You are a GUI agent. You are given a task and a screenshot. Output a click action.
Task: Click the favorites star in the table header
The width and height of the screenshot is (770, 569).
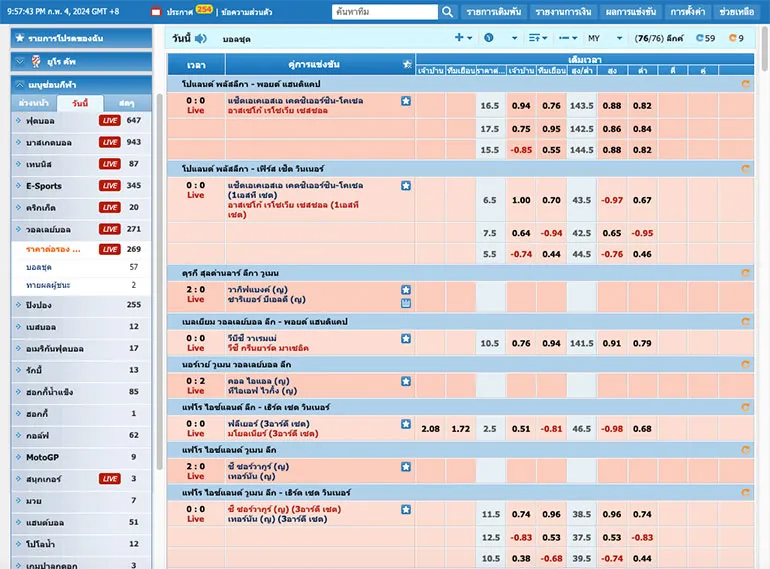point(406,64)
